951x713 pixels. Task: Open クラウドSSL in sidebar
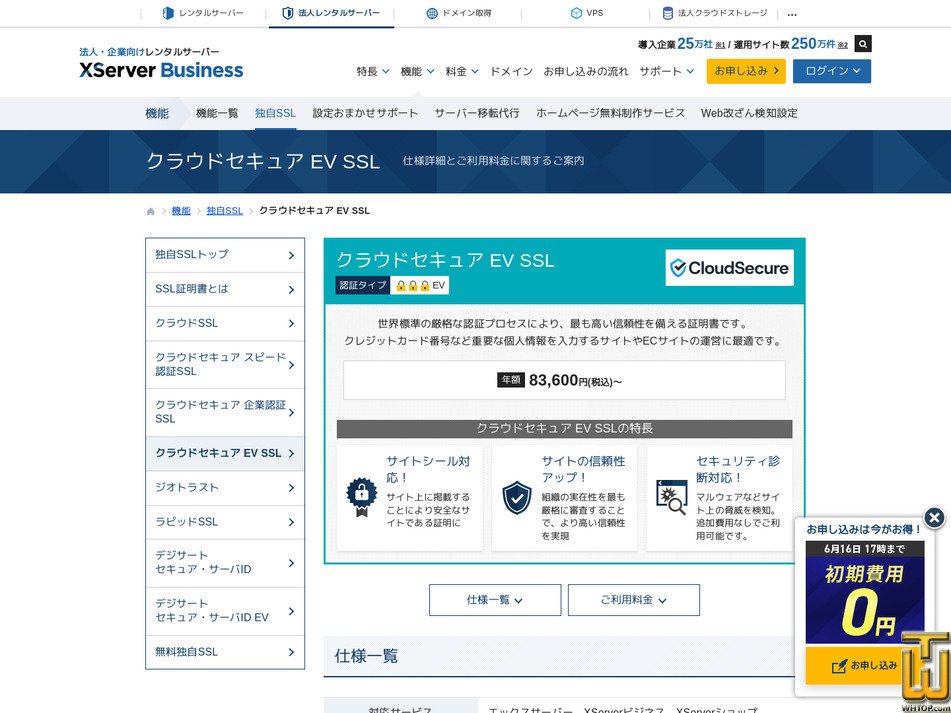[x=225, y=323]
